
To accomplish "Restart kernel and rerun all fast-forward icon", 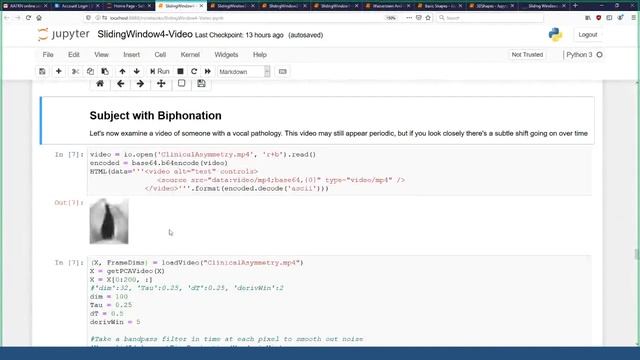I will pyautogui.click(x=208, y=71).
